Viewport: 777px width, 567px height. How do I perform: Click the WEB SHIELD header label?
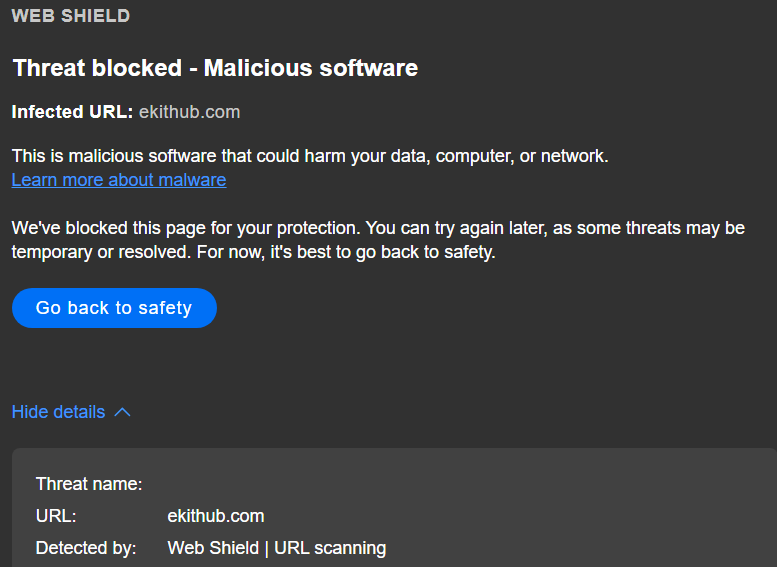[70, 16]
